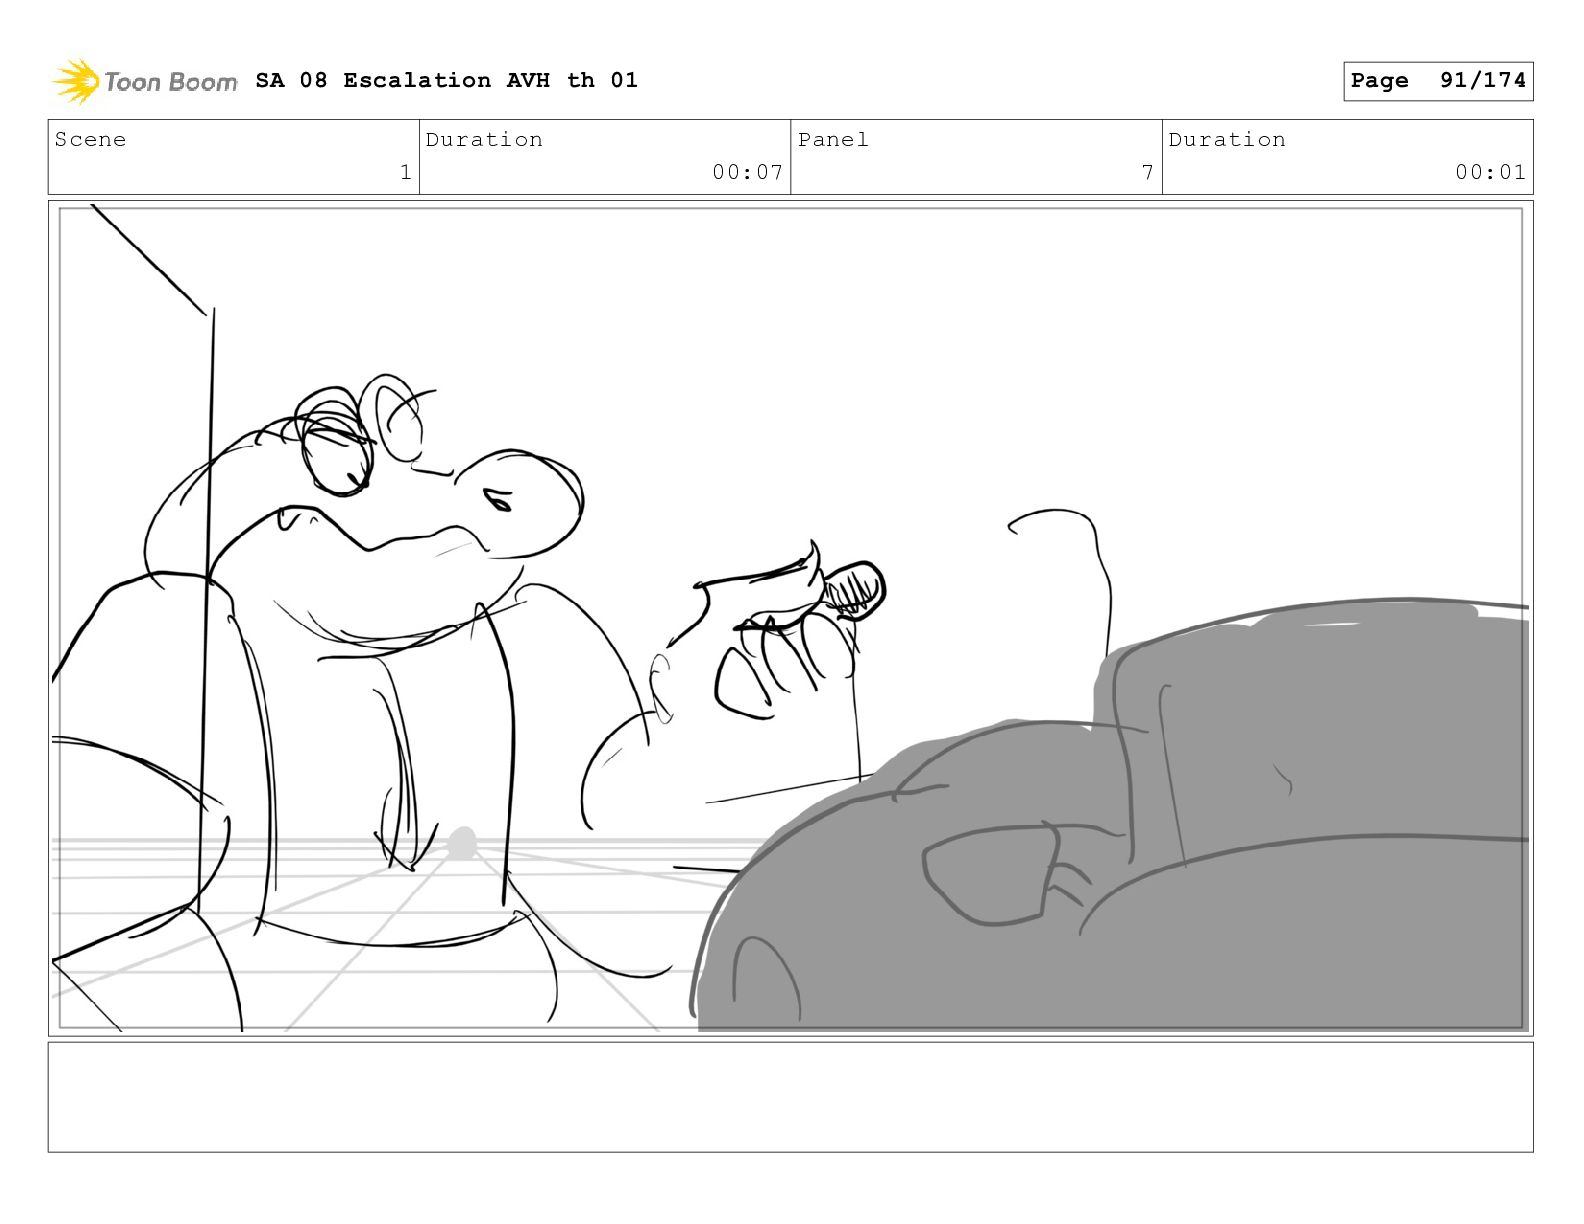Click the 'Page 91/174' box

(x=1438, y=81)
